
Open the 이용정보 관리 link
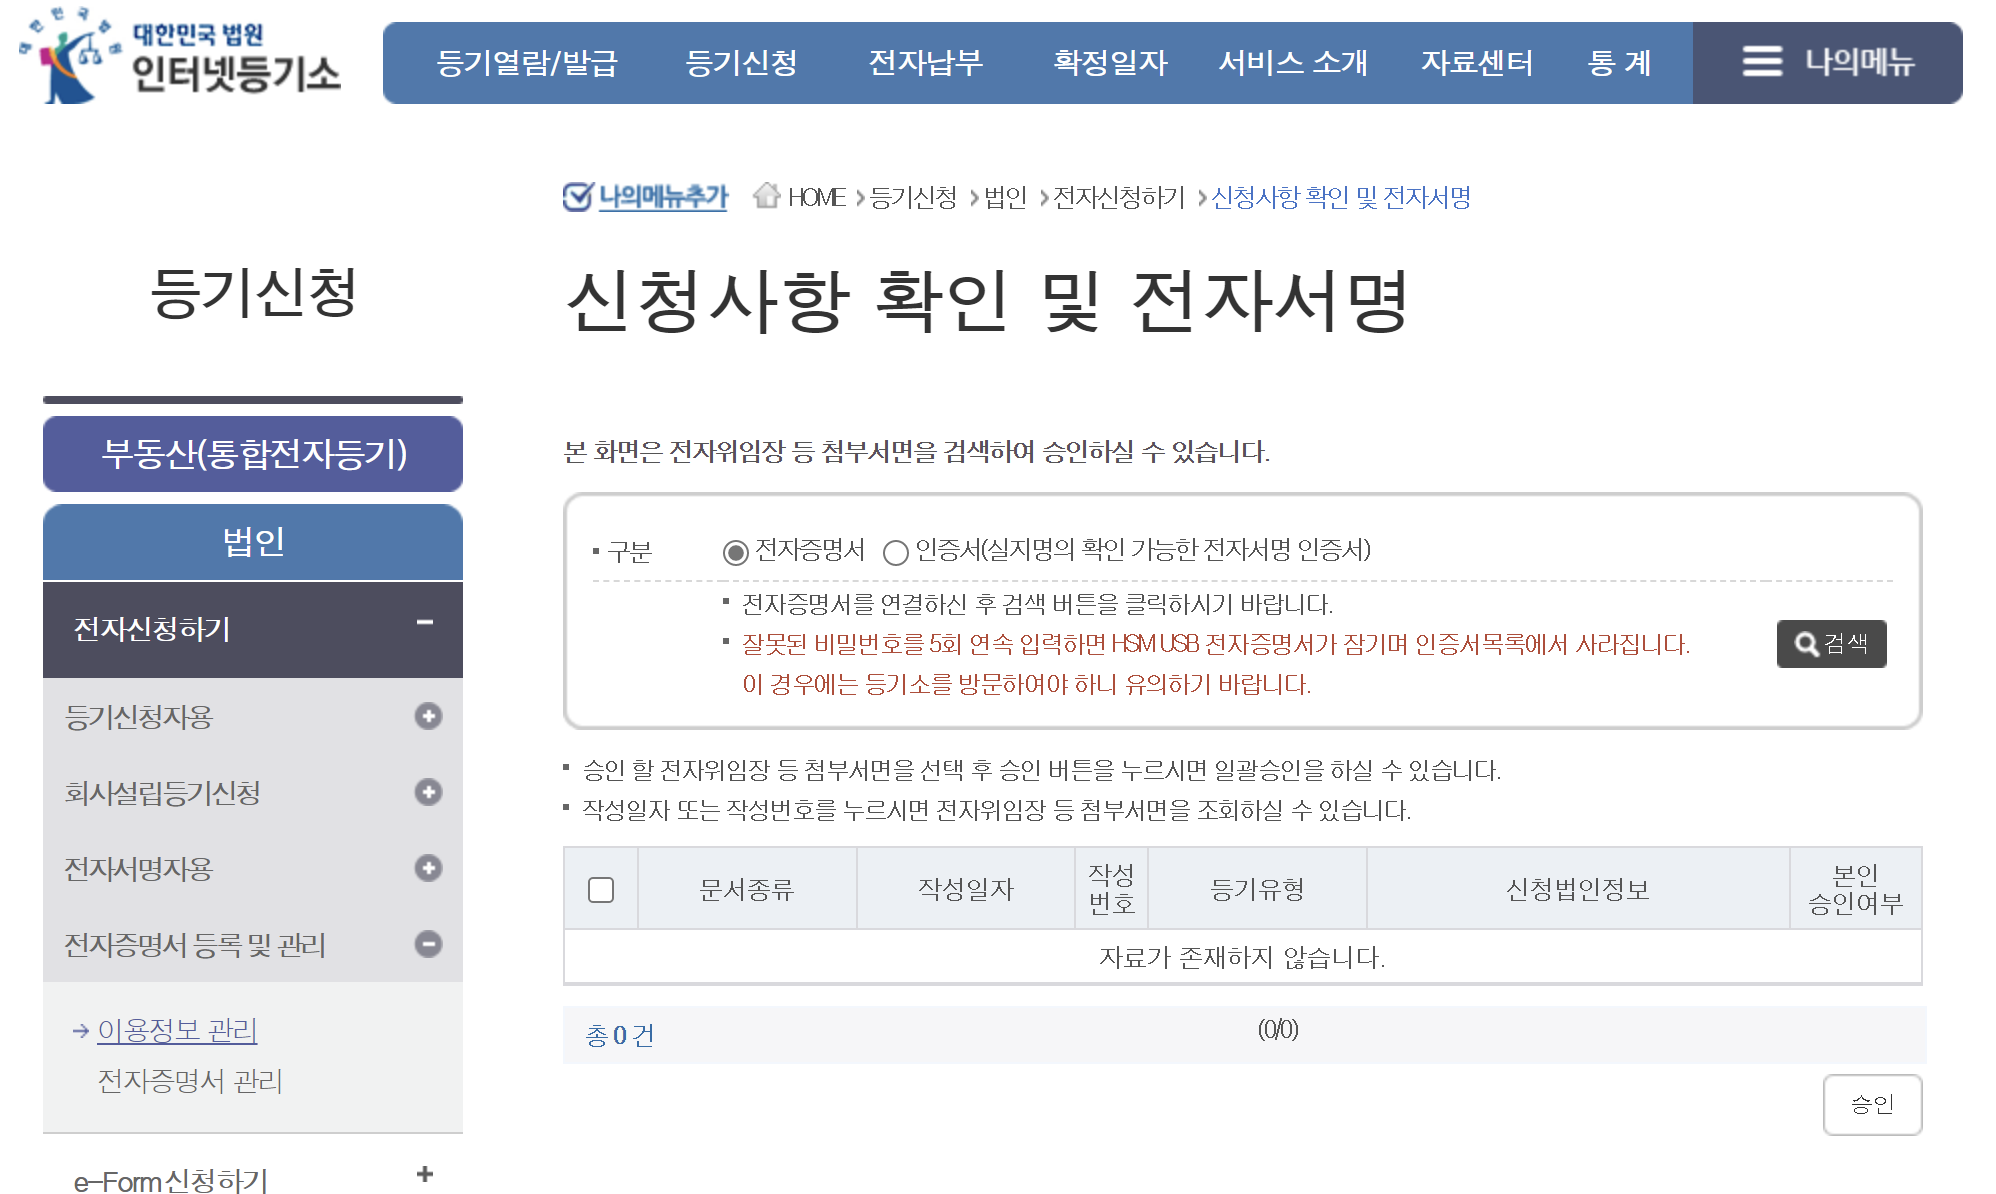177,1030
